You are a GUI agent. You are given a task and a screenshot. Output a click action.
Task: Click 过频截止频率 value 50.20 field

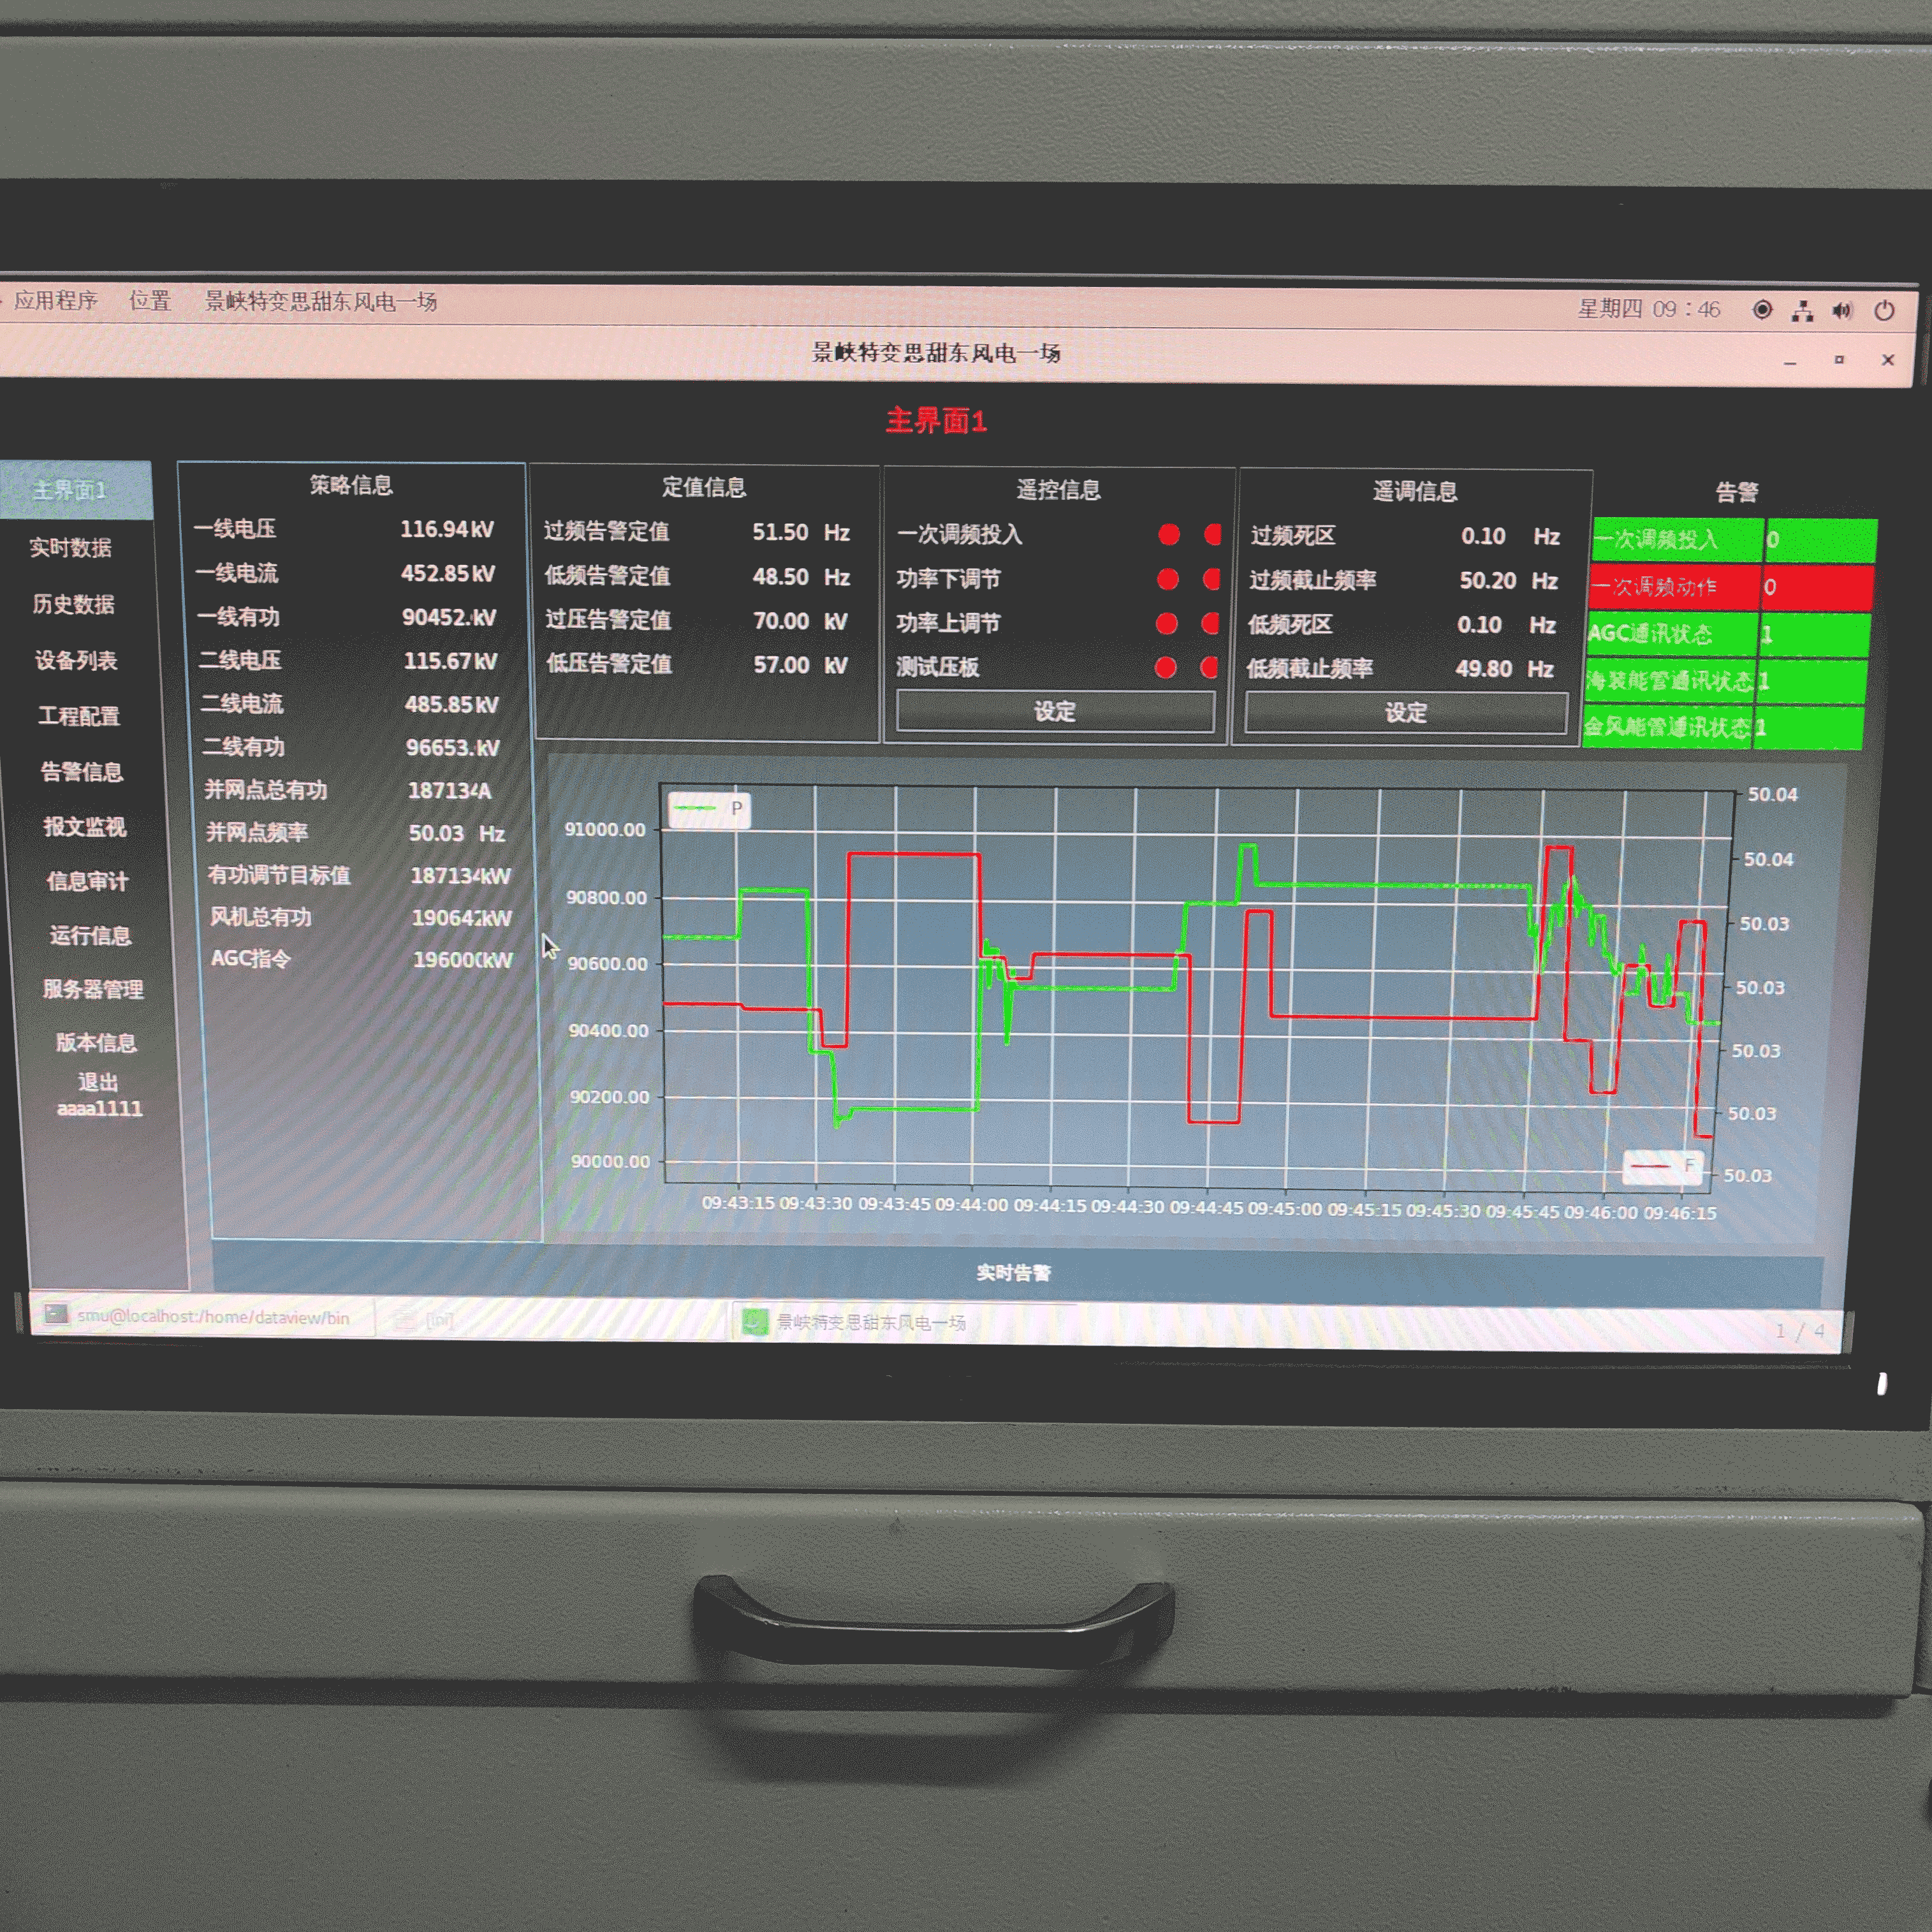1487,580
